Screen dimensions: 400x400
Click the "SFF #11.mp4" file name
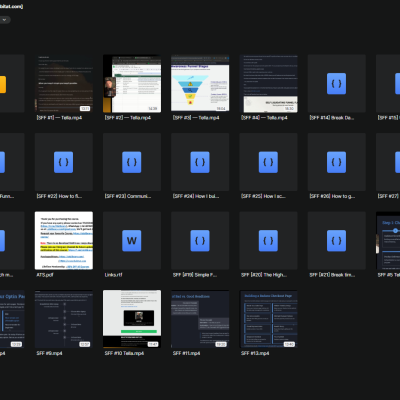point(186,353)
